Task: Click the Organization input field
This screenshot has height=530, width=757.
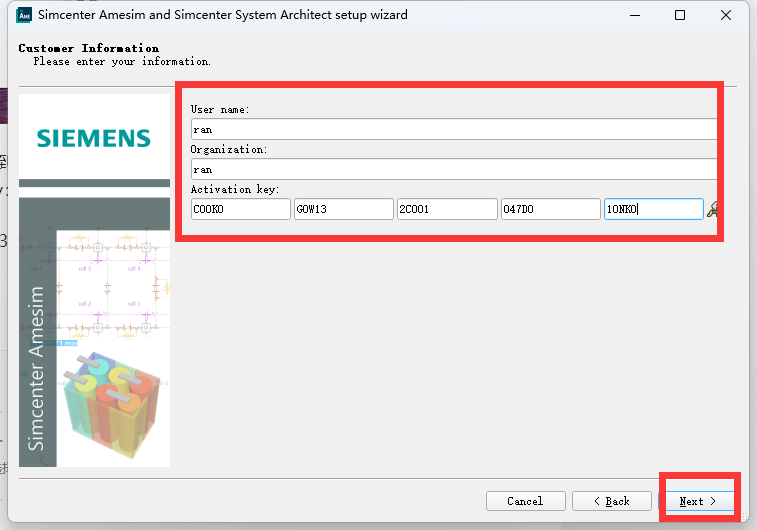Action: 454,169
